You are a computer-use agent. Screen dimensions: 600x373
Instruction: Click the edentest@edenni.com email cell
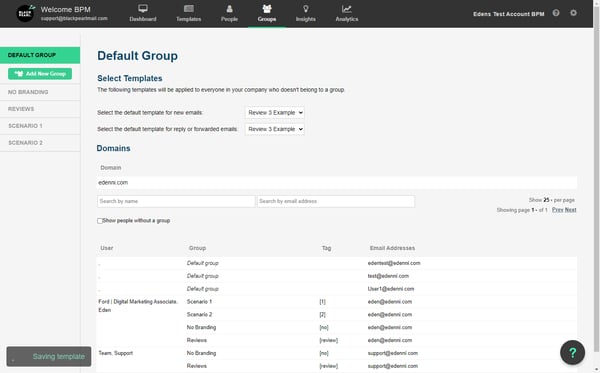tap(394, 263)
